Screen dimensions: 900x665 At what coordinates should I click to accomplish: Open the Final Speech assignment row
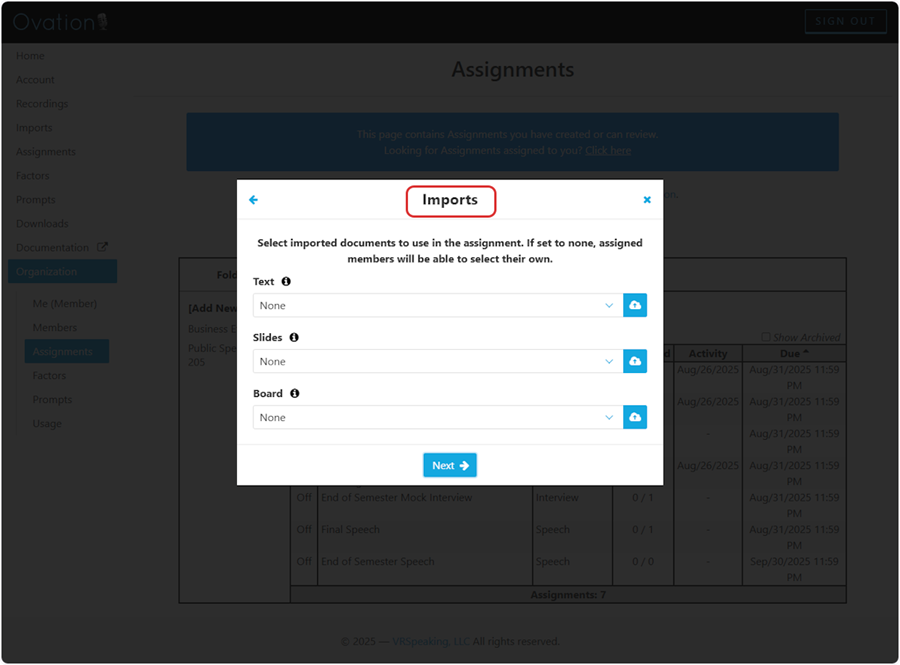(x=350, y=530)
